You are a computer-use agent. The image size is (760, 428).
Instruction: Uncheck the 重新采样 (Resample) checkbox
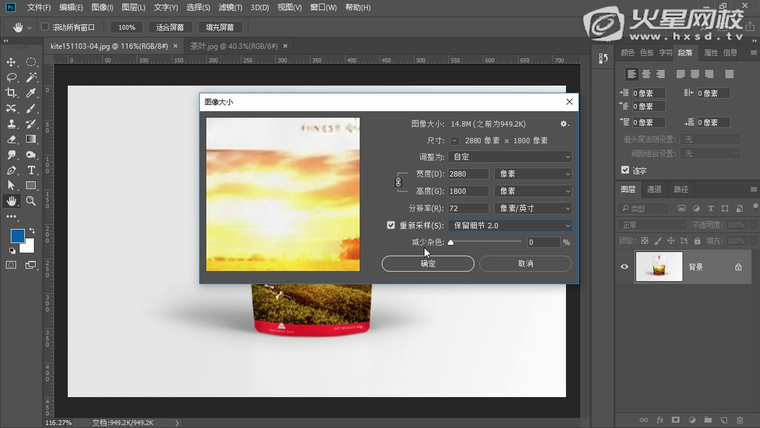click(x=391, y=226)
